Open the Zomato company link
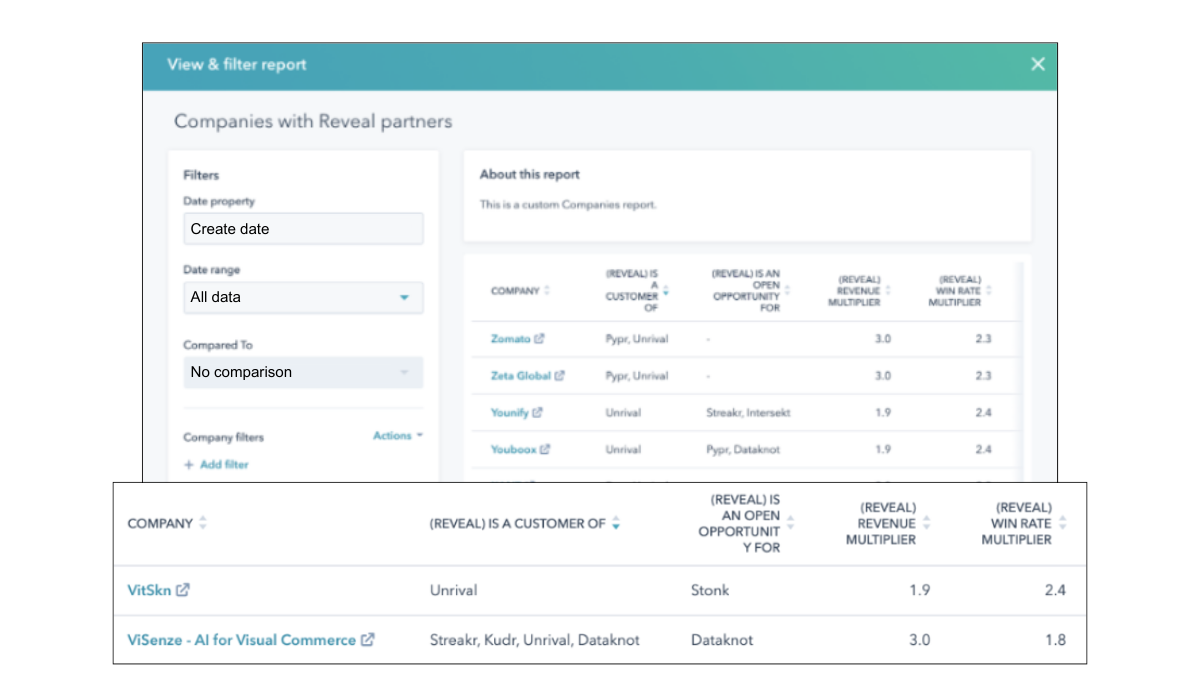 tap(510, 339)
